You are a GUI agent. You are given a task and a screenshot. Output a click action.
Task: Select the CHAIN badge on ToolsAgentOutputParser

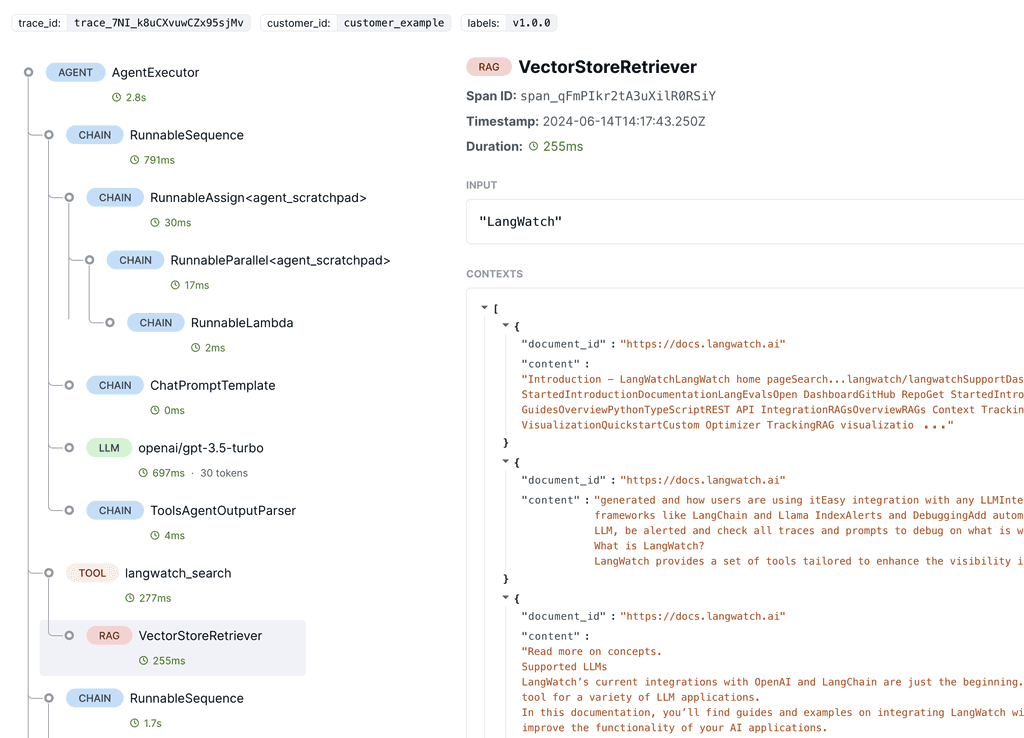tap(114, 510)
